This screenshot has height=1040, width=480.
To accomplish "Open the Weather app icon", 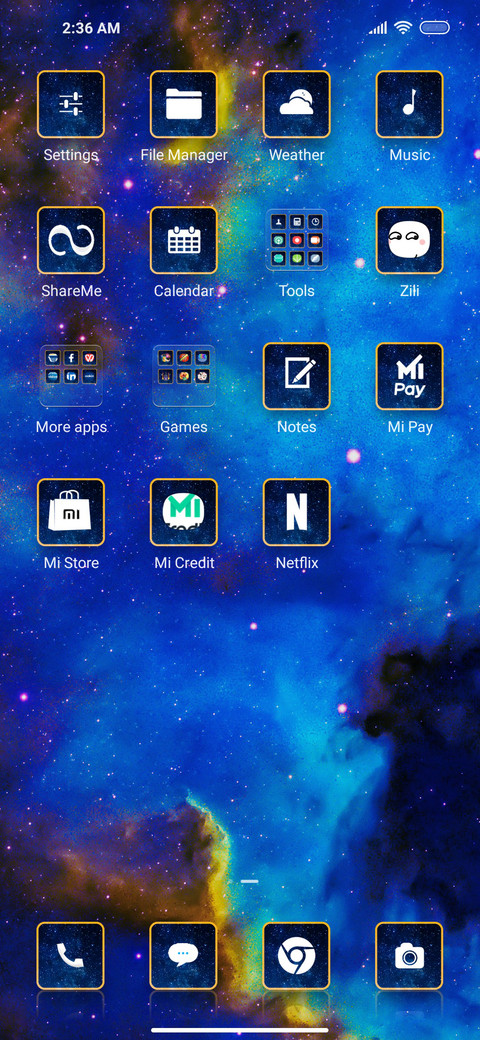I will 296,104.
